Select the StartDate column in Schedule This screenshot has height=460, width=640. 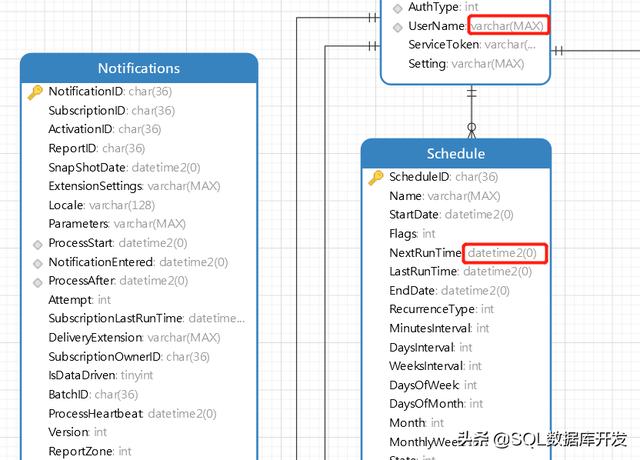[x=451, y=215]
